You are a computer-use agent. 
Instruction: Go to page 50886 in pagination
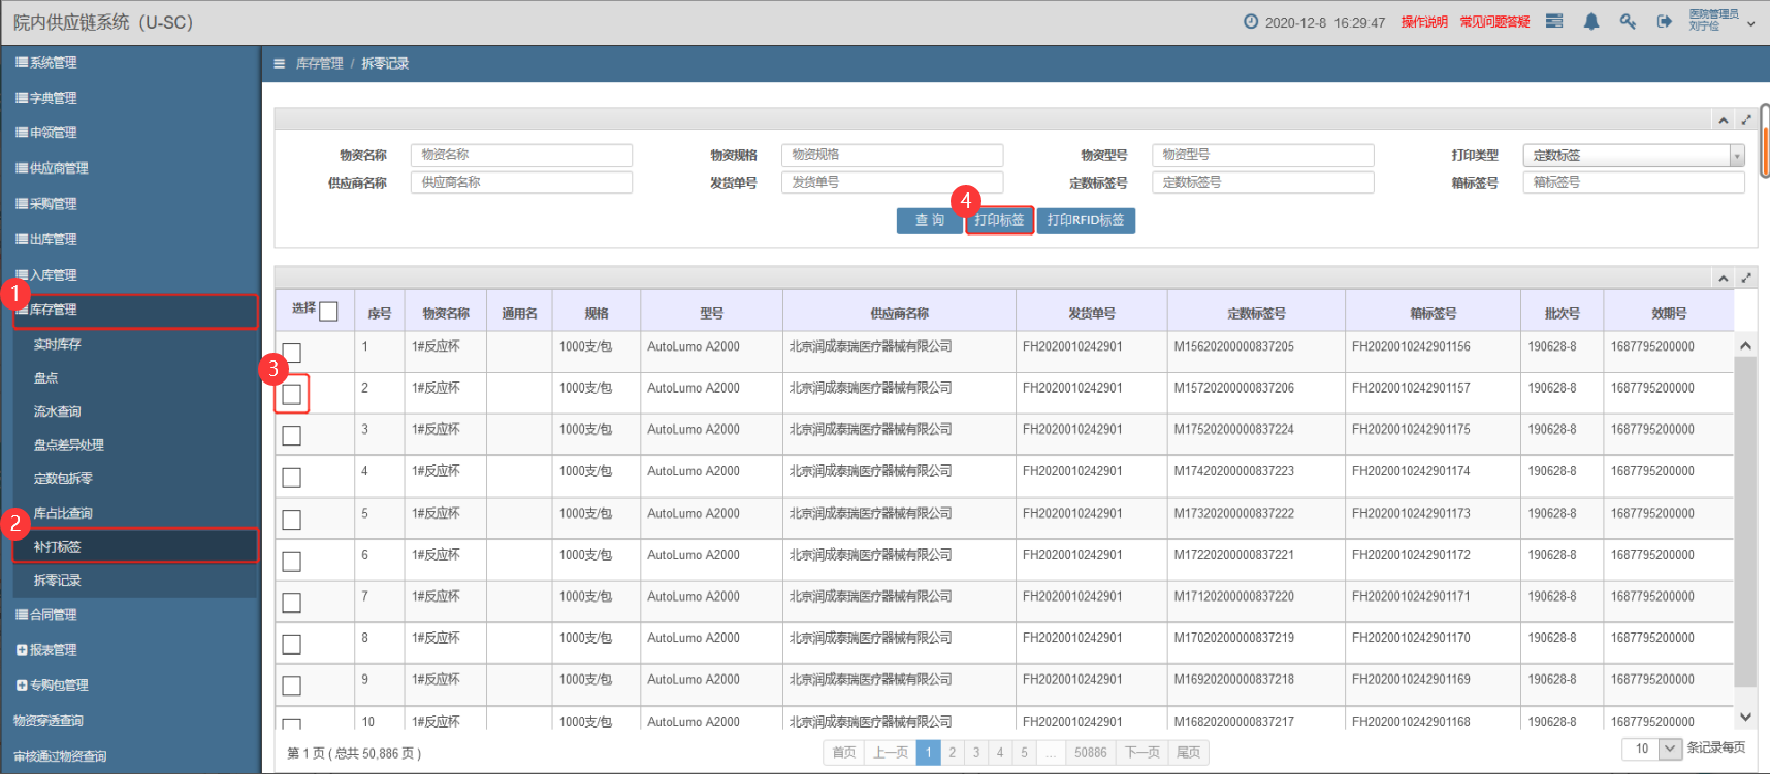[1090, 752]
